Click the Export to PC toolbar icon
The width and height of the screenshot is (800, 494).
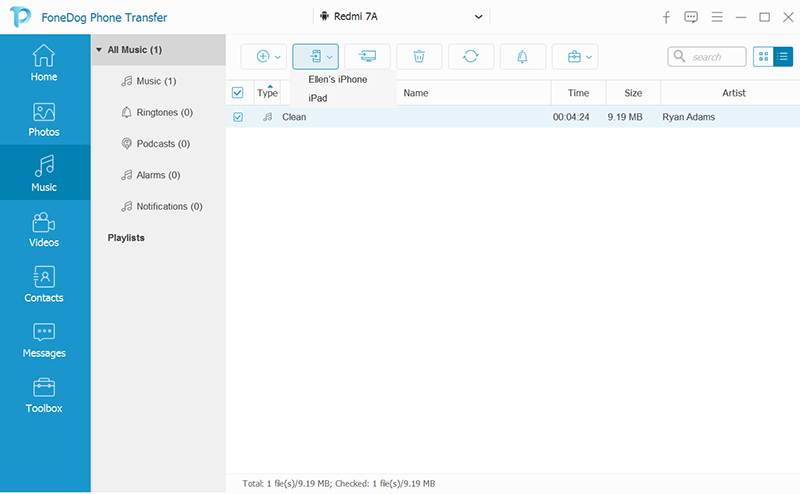click(367, 56)
